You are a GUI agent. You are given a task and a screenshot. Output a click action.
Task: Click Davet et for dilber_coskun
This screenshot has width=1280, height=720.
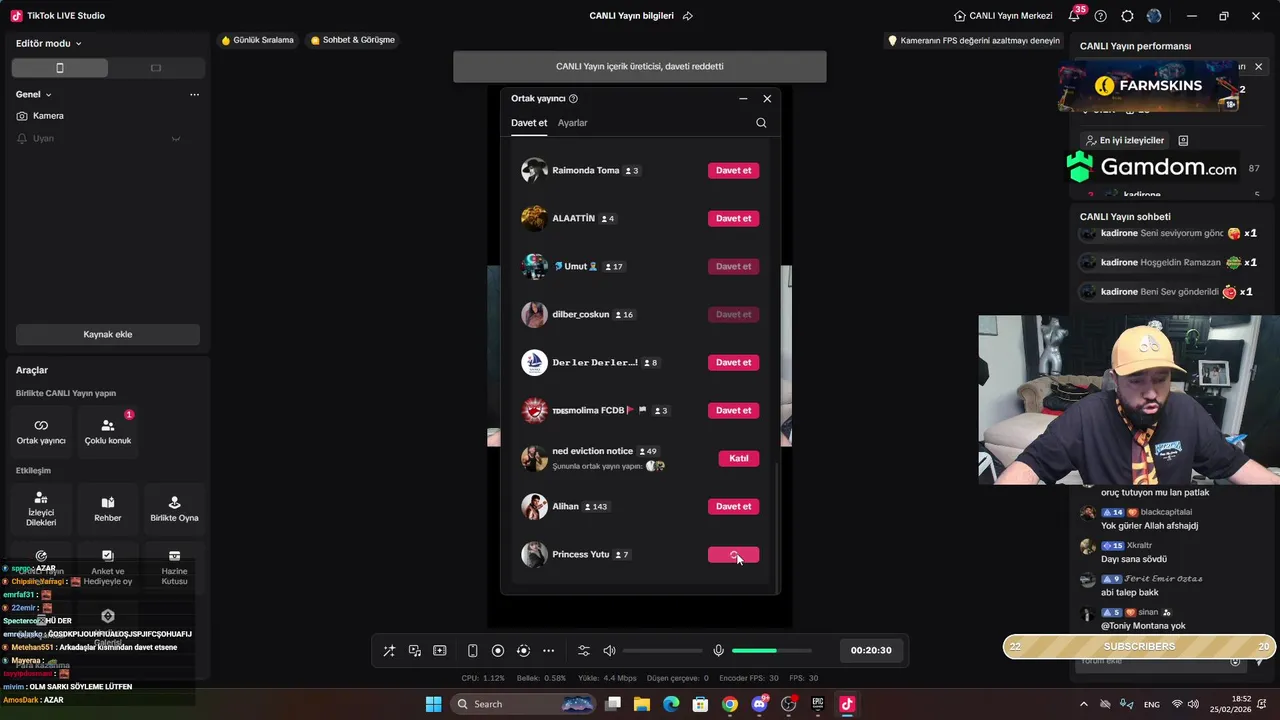pyautogui.click(x=733, y=314)
